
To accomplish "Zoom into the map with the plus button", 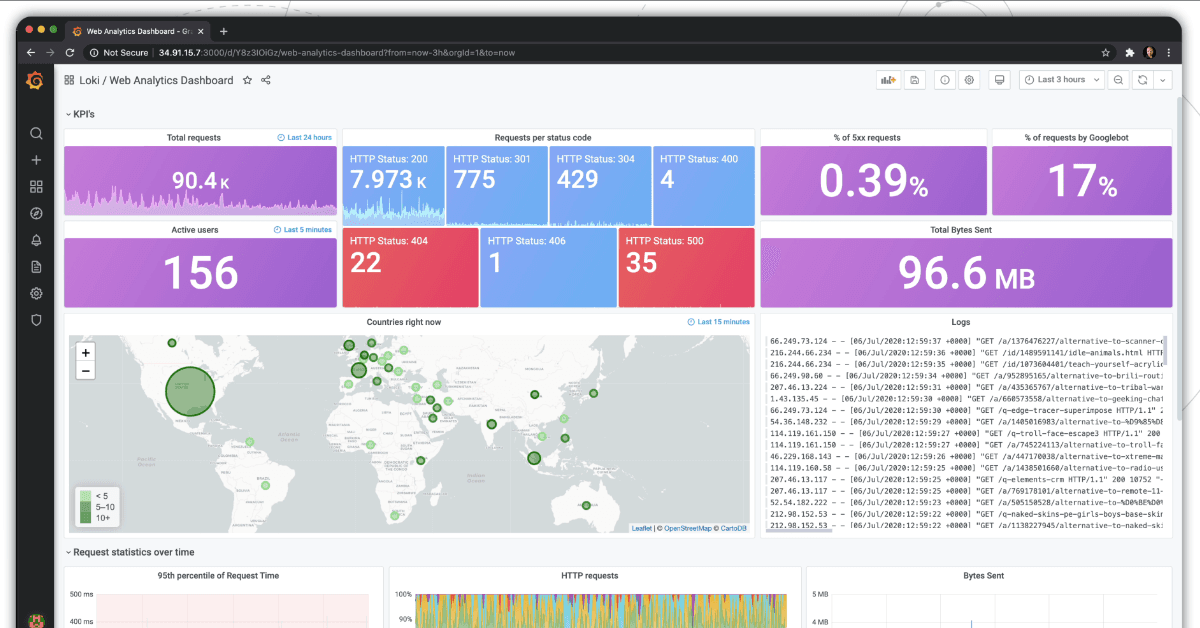I will click(85, 353).
